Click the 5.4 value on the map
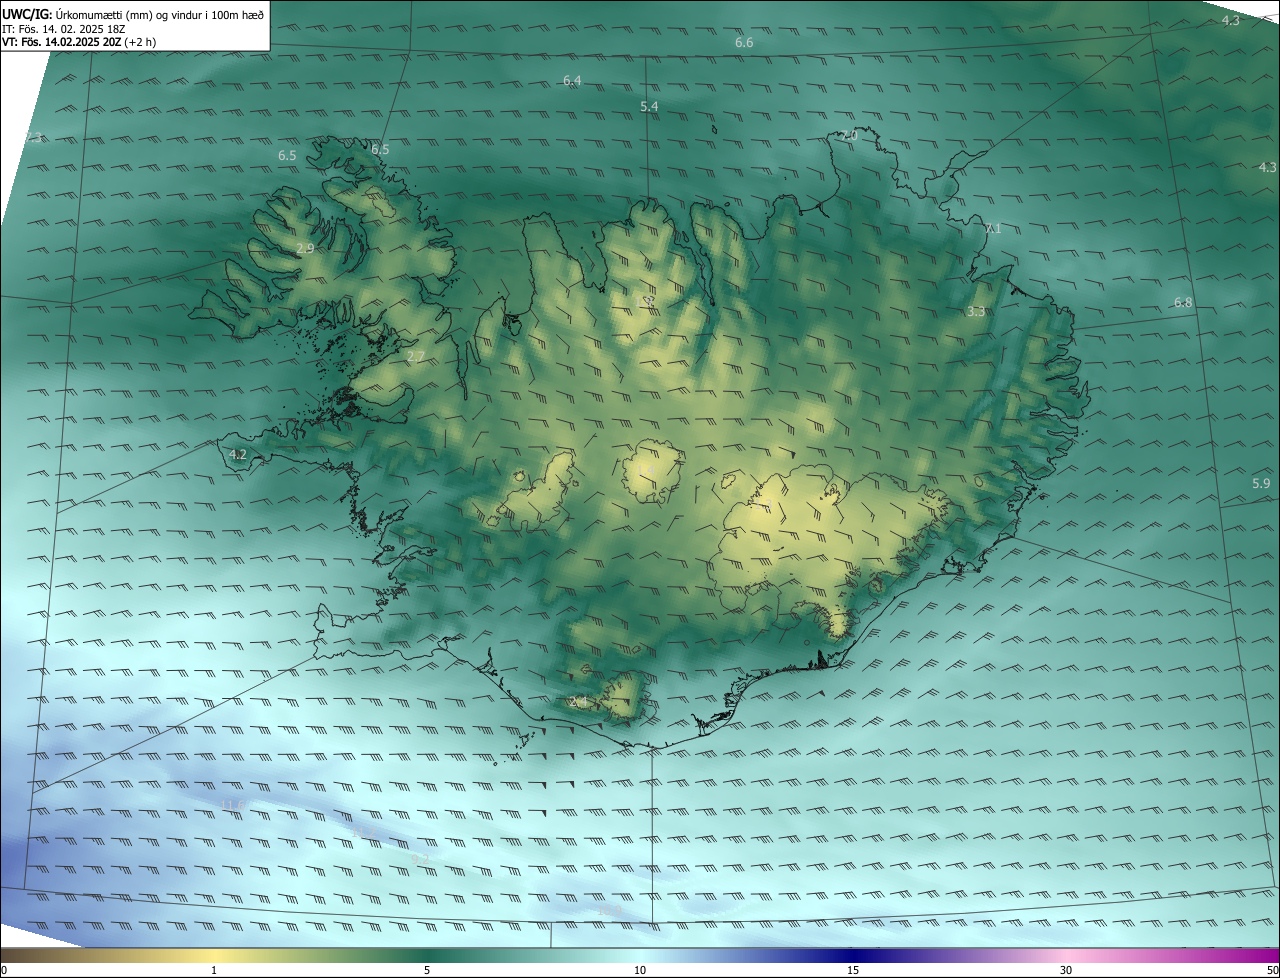This screenshot has width=1280, height=978. pyautogui.click(x=649, y=106)
